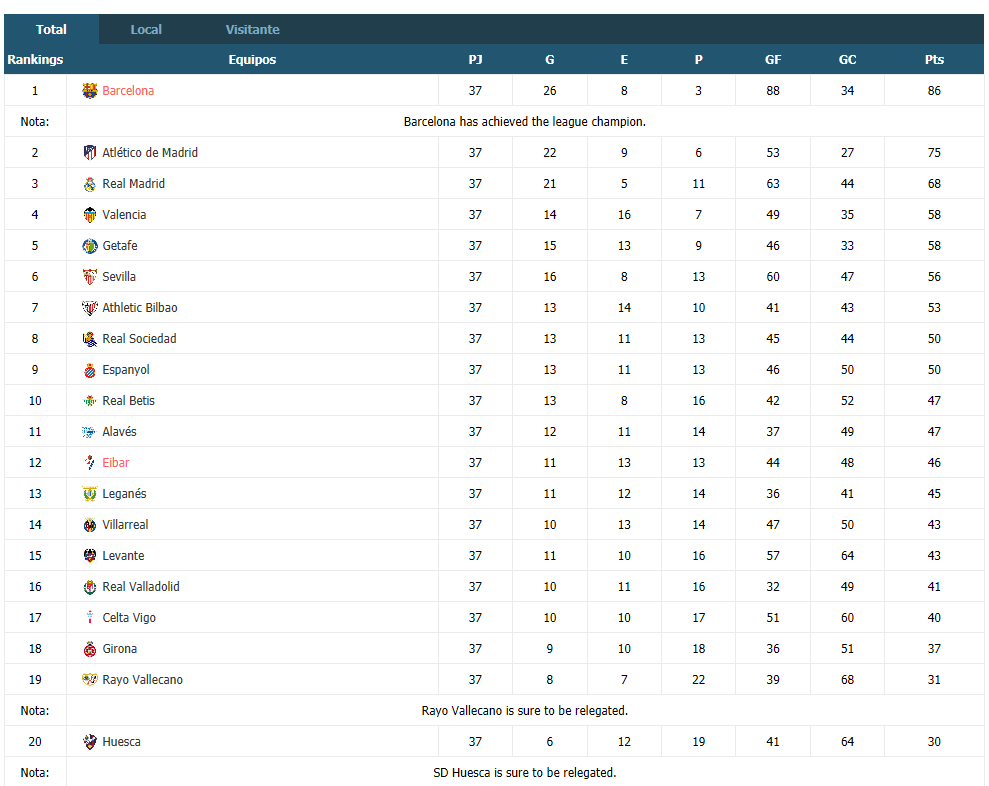Click the Atlético de Madrid crest icon
Image resolution: width=989 pixels, height=786 pixels.
[90, 153]
